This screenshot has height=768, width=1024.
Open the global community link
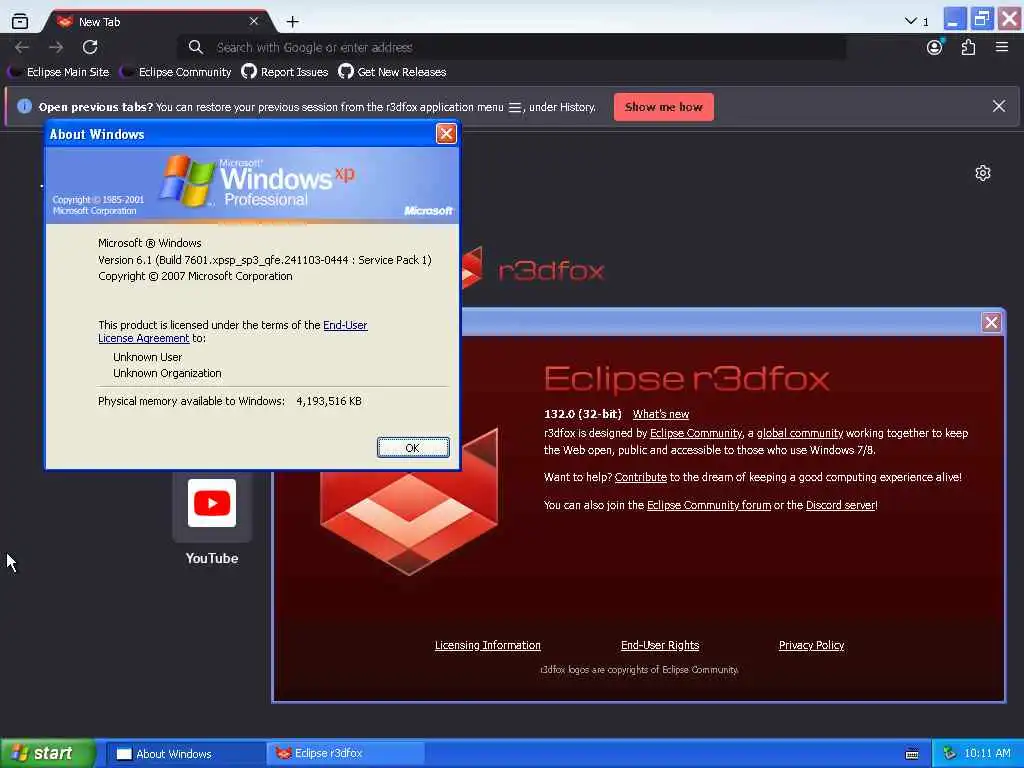point(799,433)
